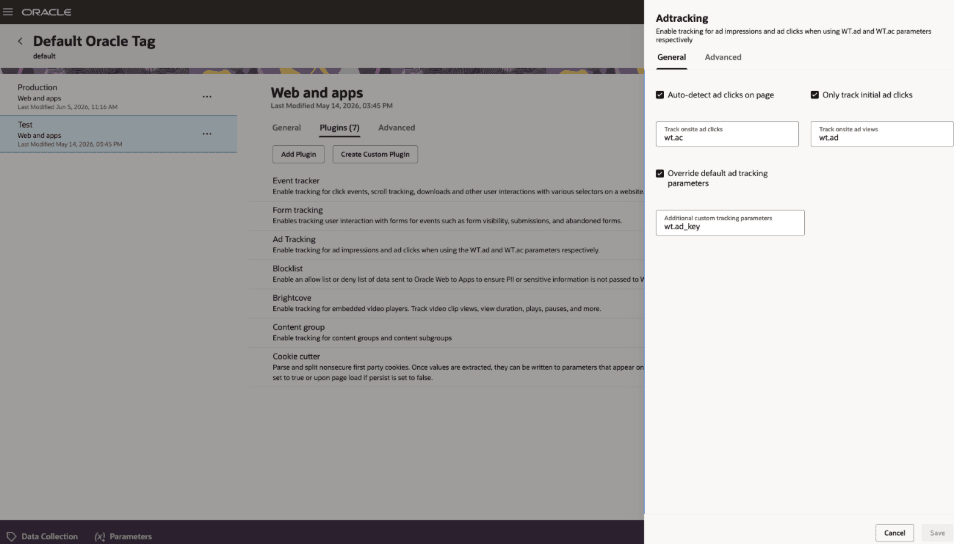Edit Additional custom tracking parameters field
The image size is (954, 544).
tap(730, 223)
